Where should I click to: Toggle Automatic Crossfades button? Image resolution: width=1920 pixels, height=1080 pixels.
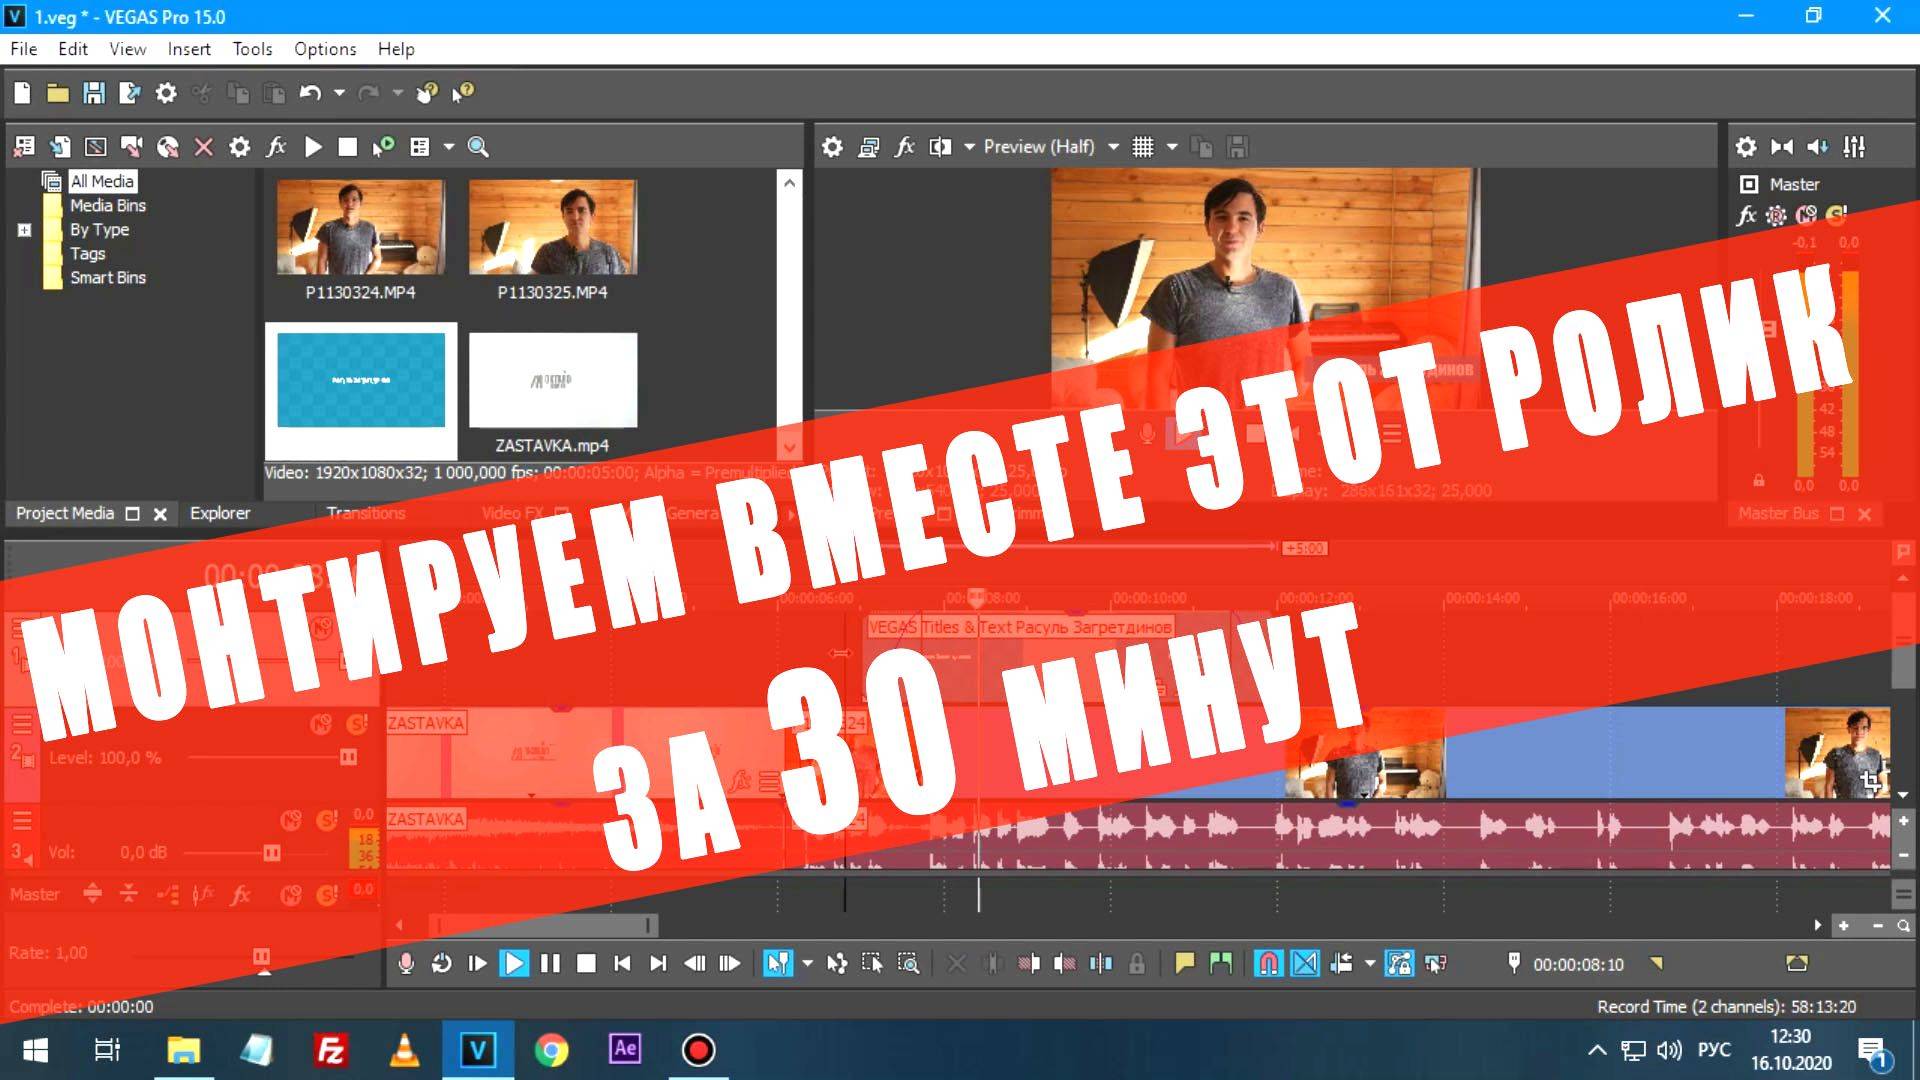(1305, 964)
